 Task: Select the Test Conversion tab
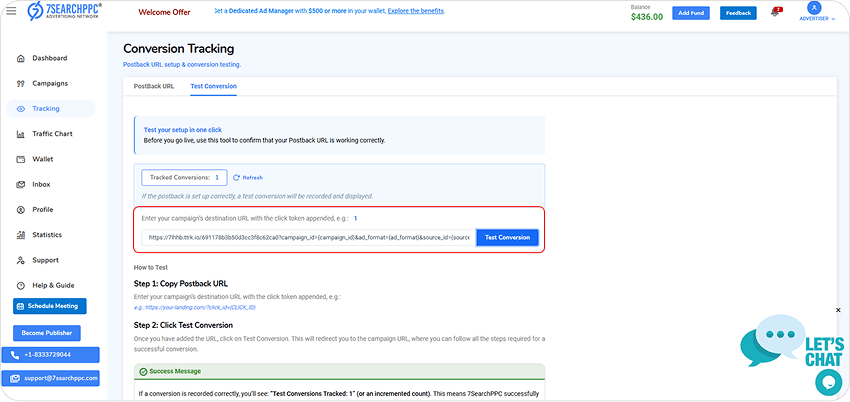[x=213, y=87]
